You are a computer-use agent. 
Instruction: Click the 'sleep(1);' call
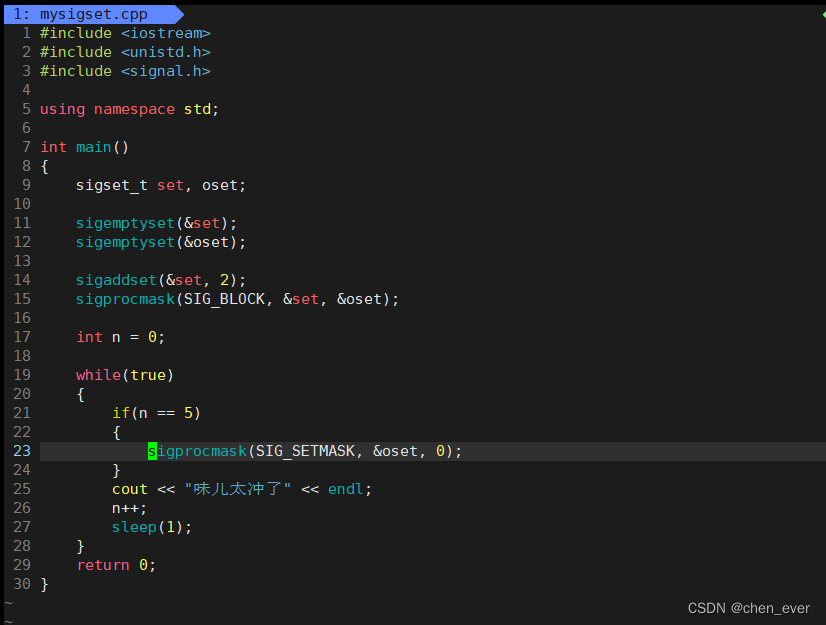pyautogui.click(x=152, y=528)
